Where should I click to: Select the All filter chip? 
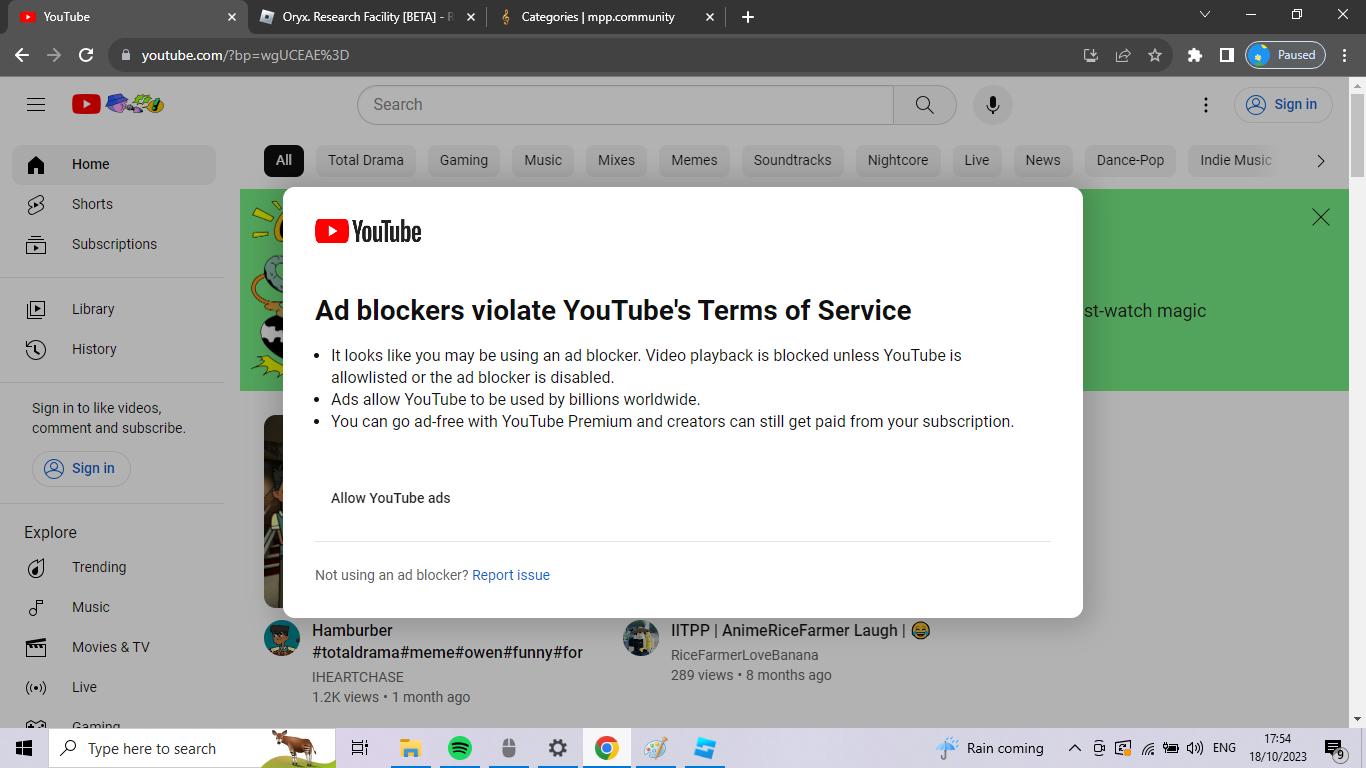pyautogui.click(x=284, y=160)
